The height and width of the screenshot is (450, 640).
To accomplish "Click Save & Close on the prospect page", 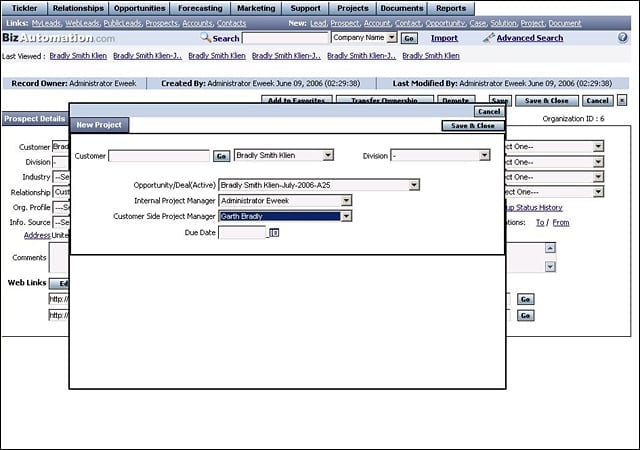I will 547,100.
